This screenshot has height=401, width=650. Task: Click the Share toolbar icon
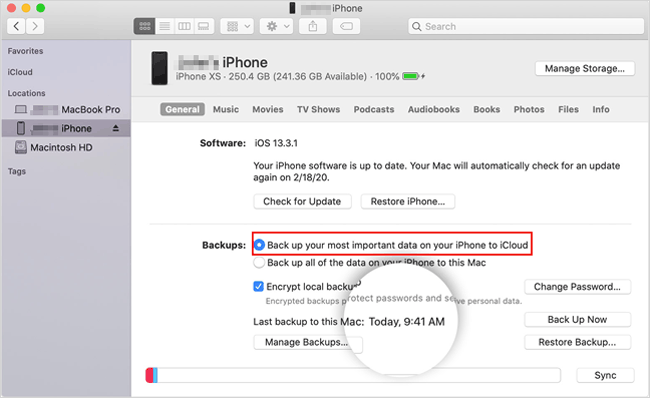(313, 26)
